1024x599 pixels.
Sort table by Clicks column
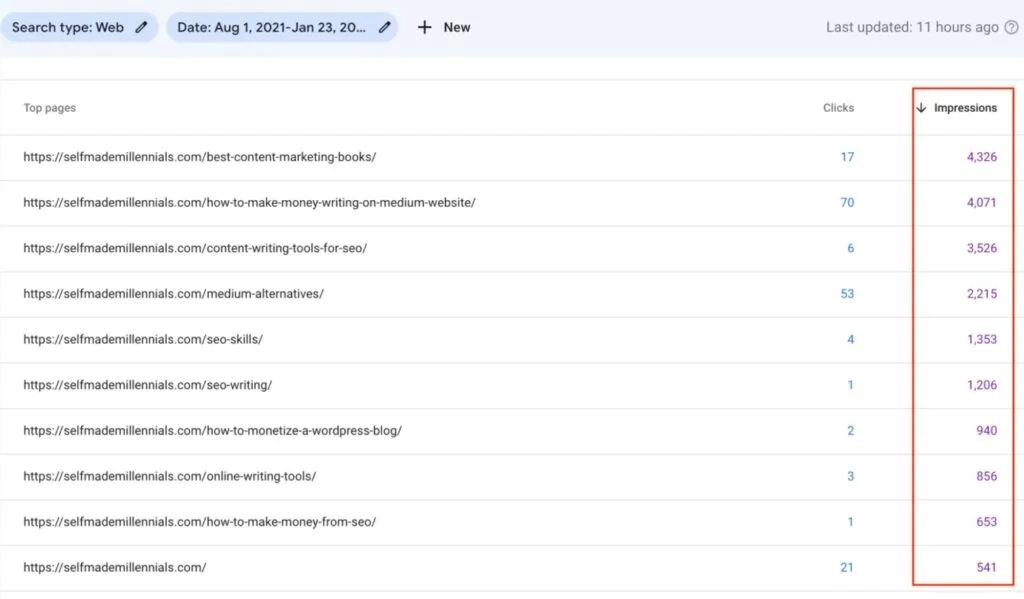coord(838,108)
